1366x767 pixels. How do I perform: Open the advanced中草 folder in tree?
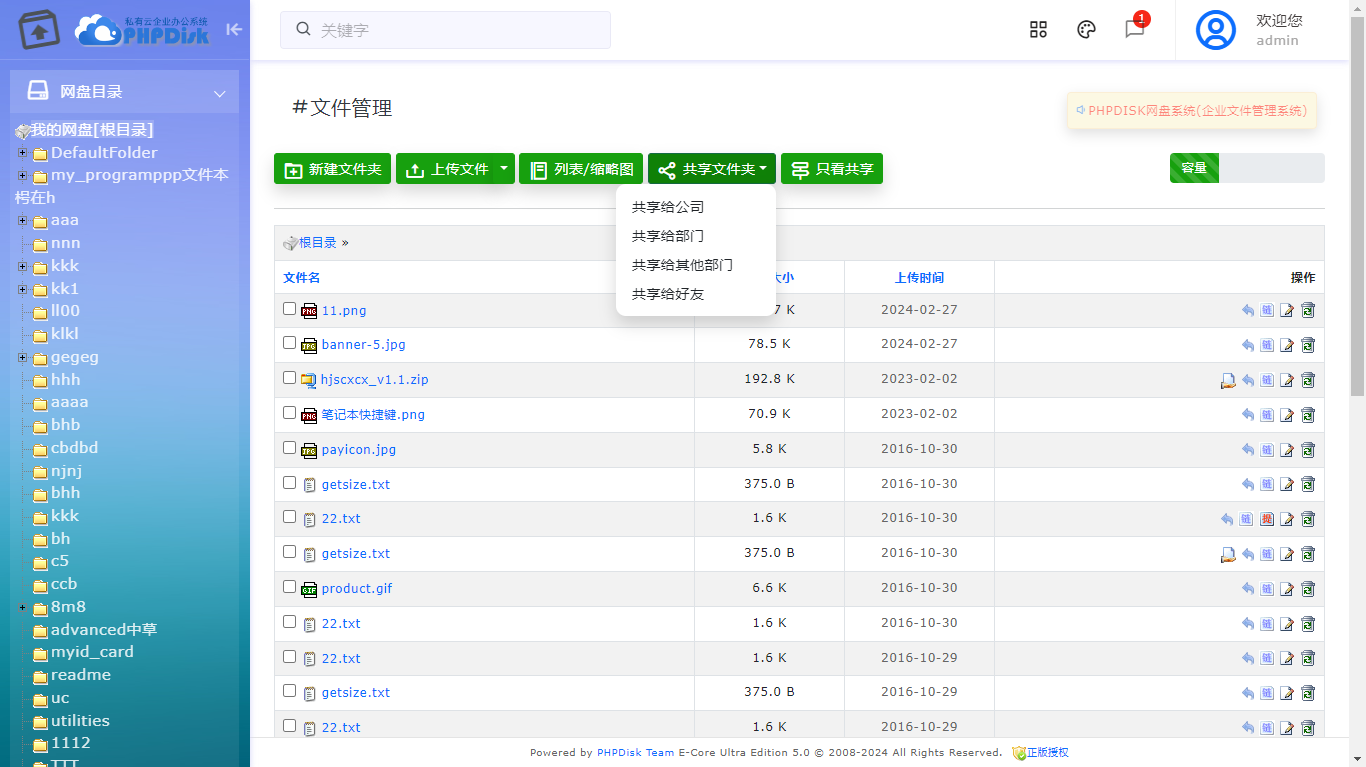[x=104, y=630]
